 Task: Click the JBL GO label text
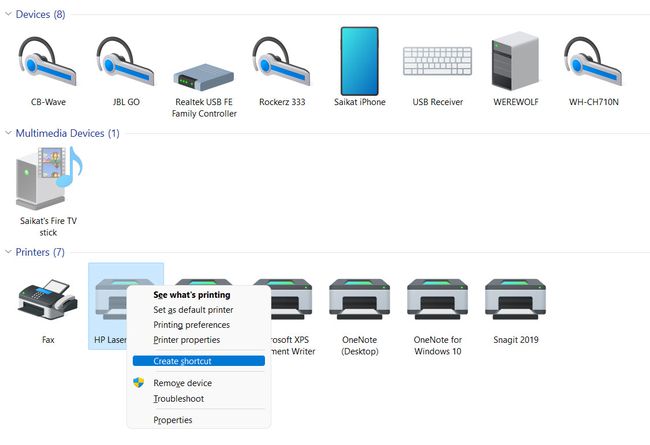[126, 102]
